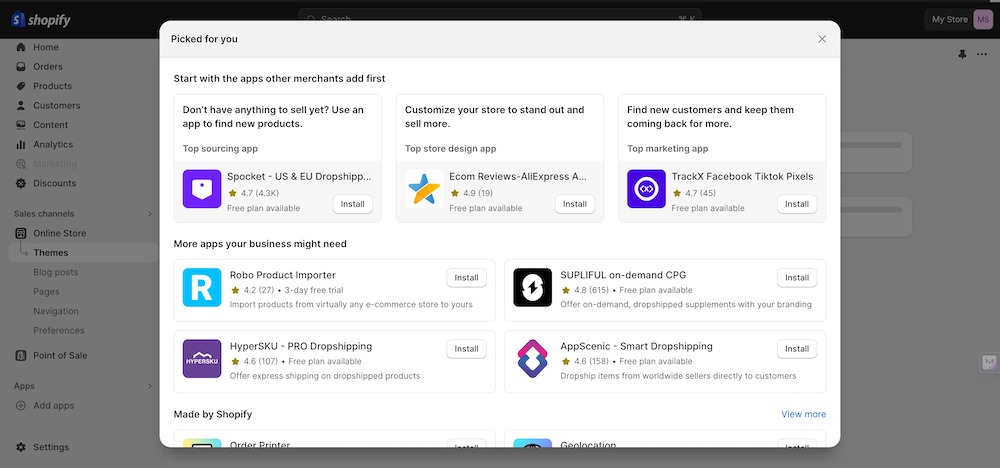Install Ecom Reviews-AliExpress app

[575, 204]
